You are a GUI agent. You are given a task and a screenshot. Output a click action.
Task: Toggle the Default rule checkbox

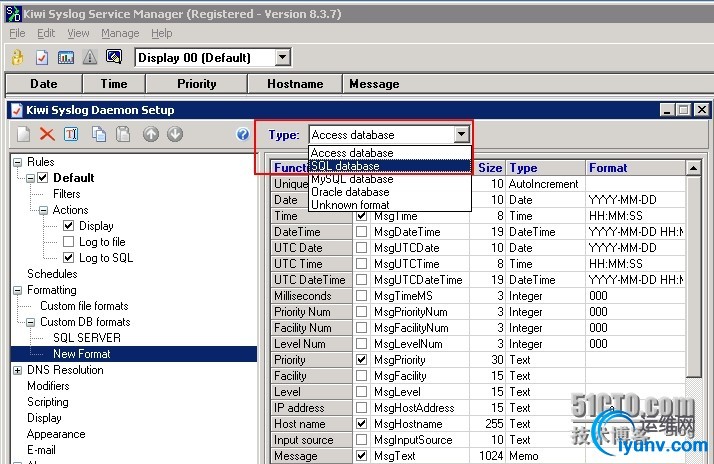(x=43, y=178)
